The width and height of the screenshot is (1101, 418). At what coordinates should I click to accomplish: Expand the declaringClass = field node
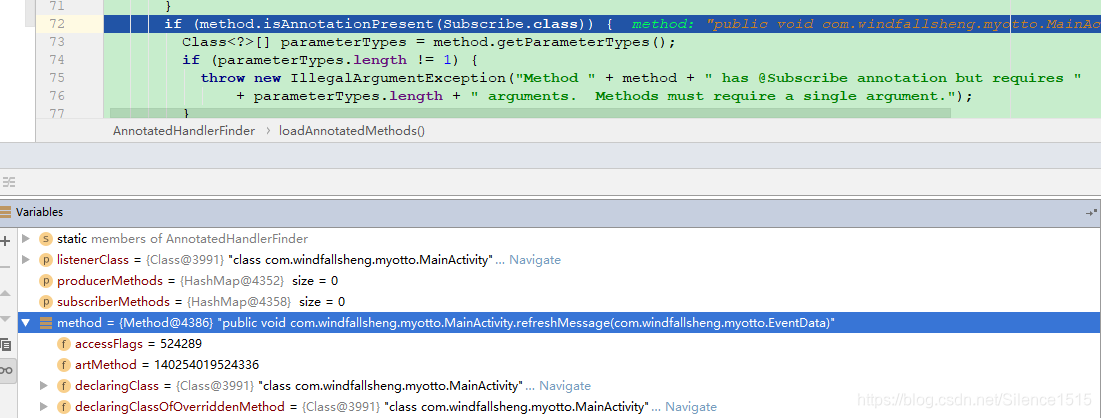click(x=44, y=386)
